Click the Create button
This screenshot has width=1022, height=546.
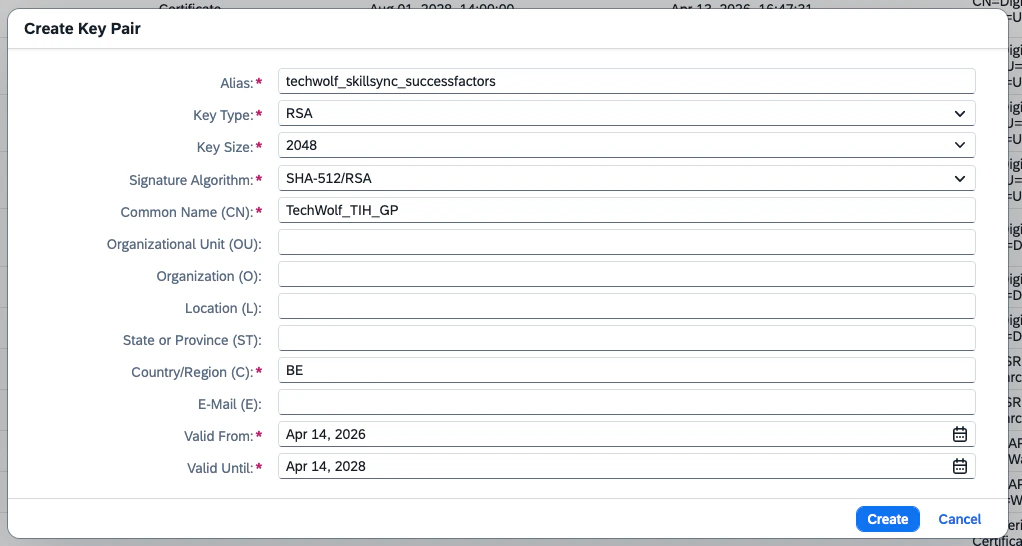887,519
